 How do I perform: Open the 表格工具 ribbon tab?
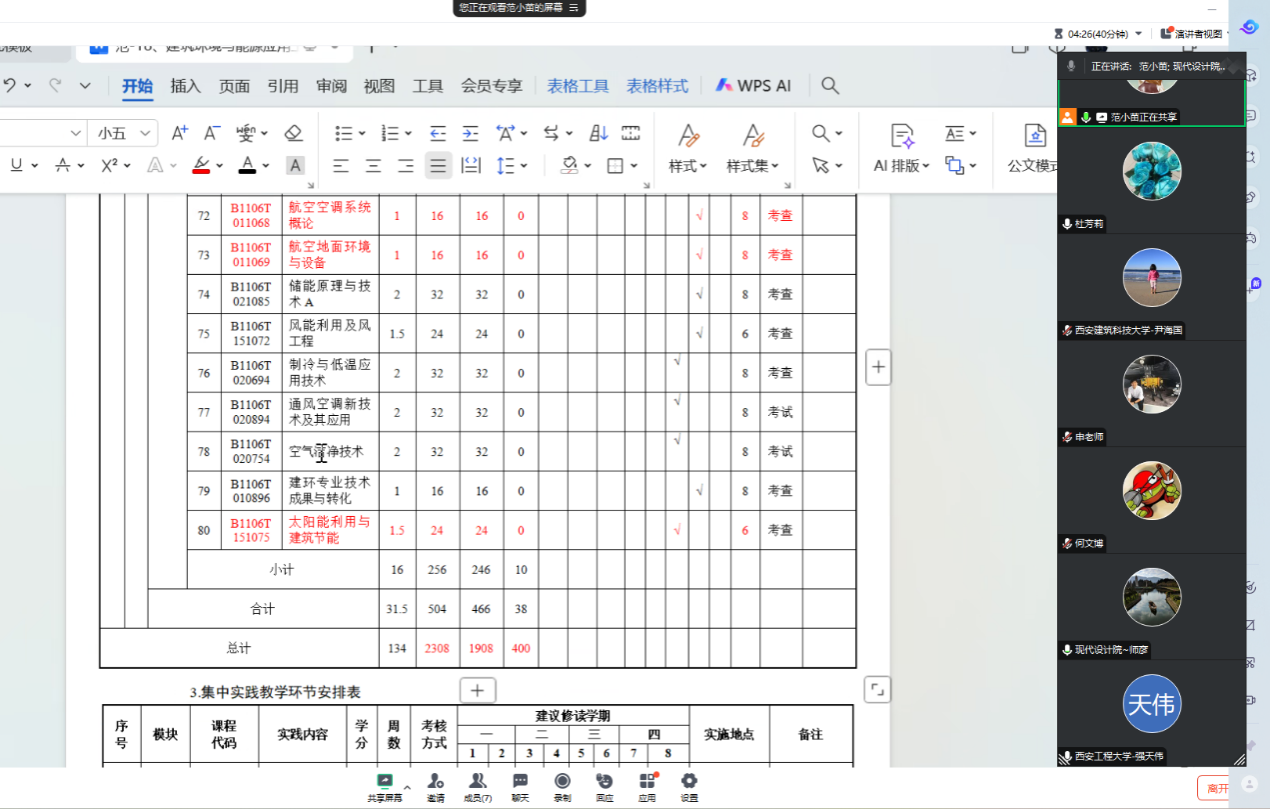click(x=577, y=86)
